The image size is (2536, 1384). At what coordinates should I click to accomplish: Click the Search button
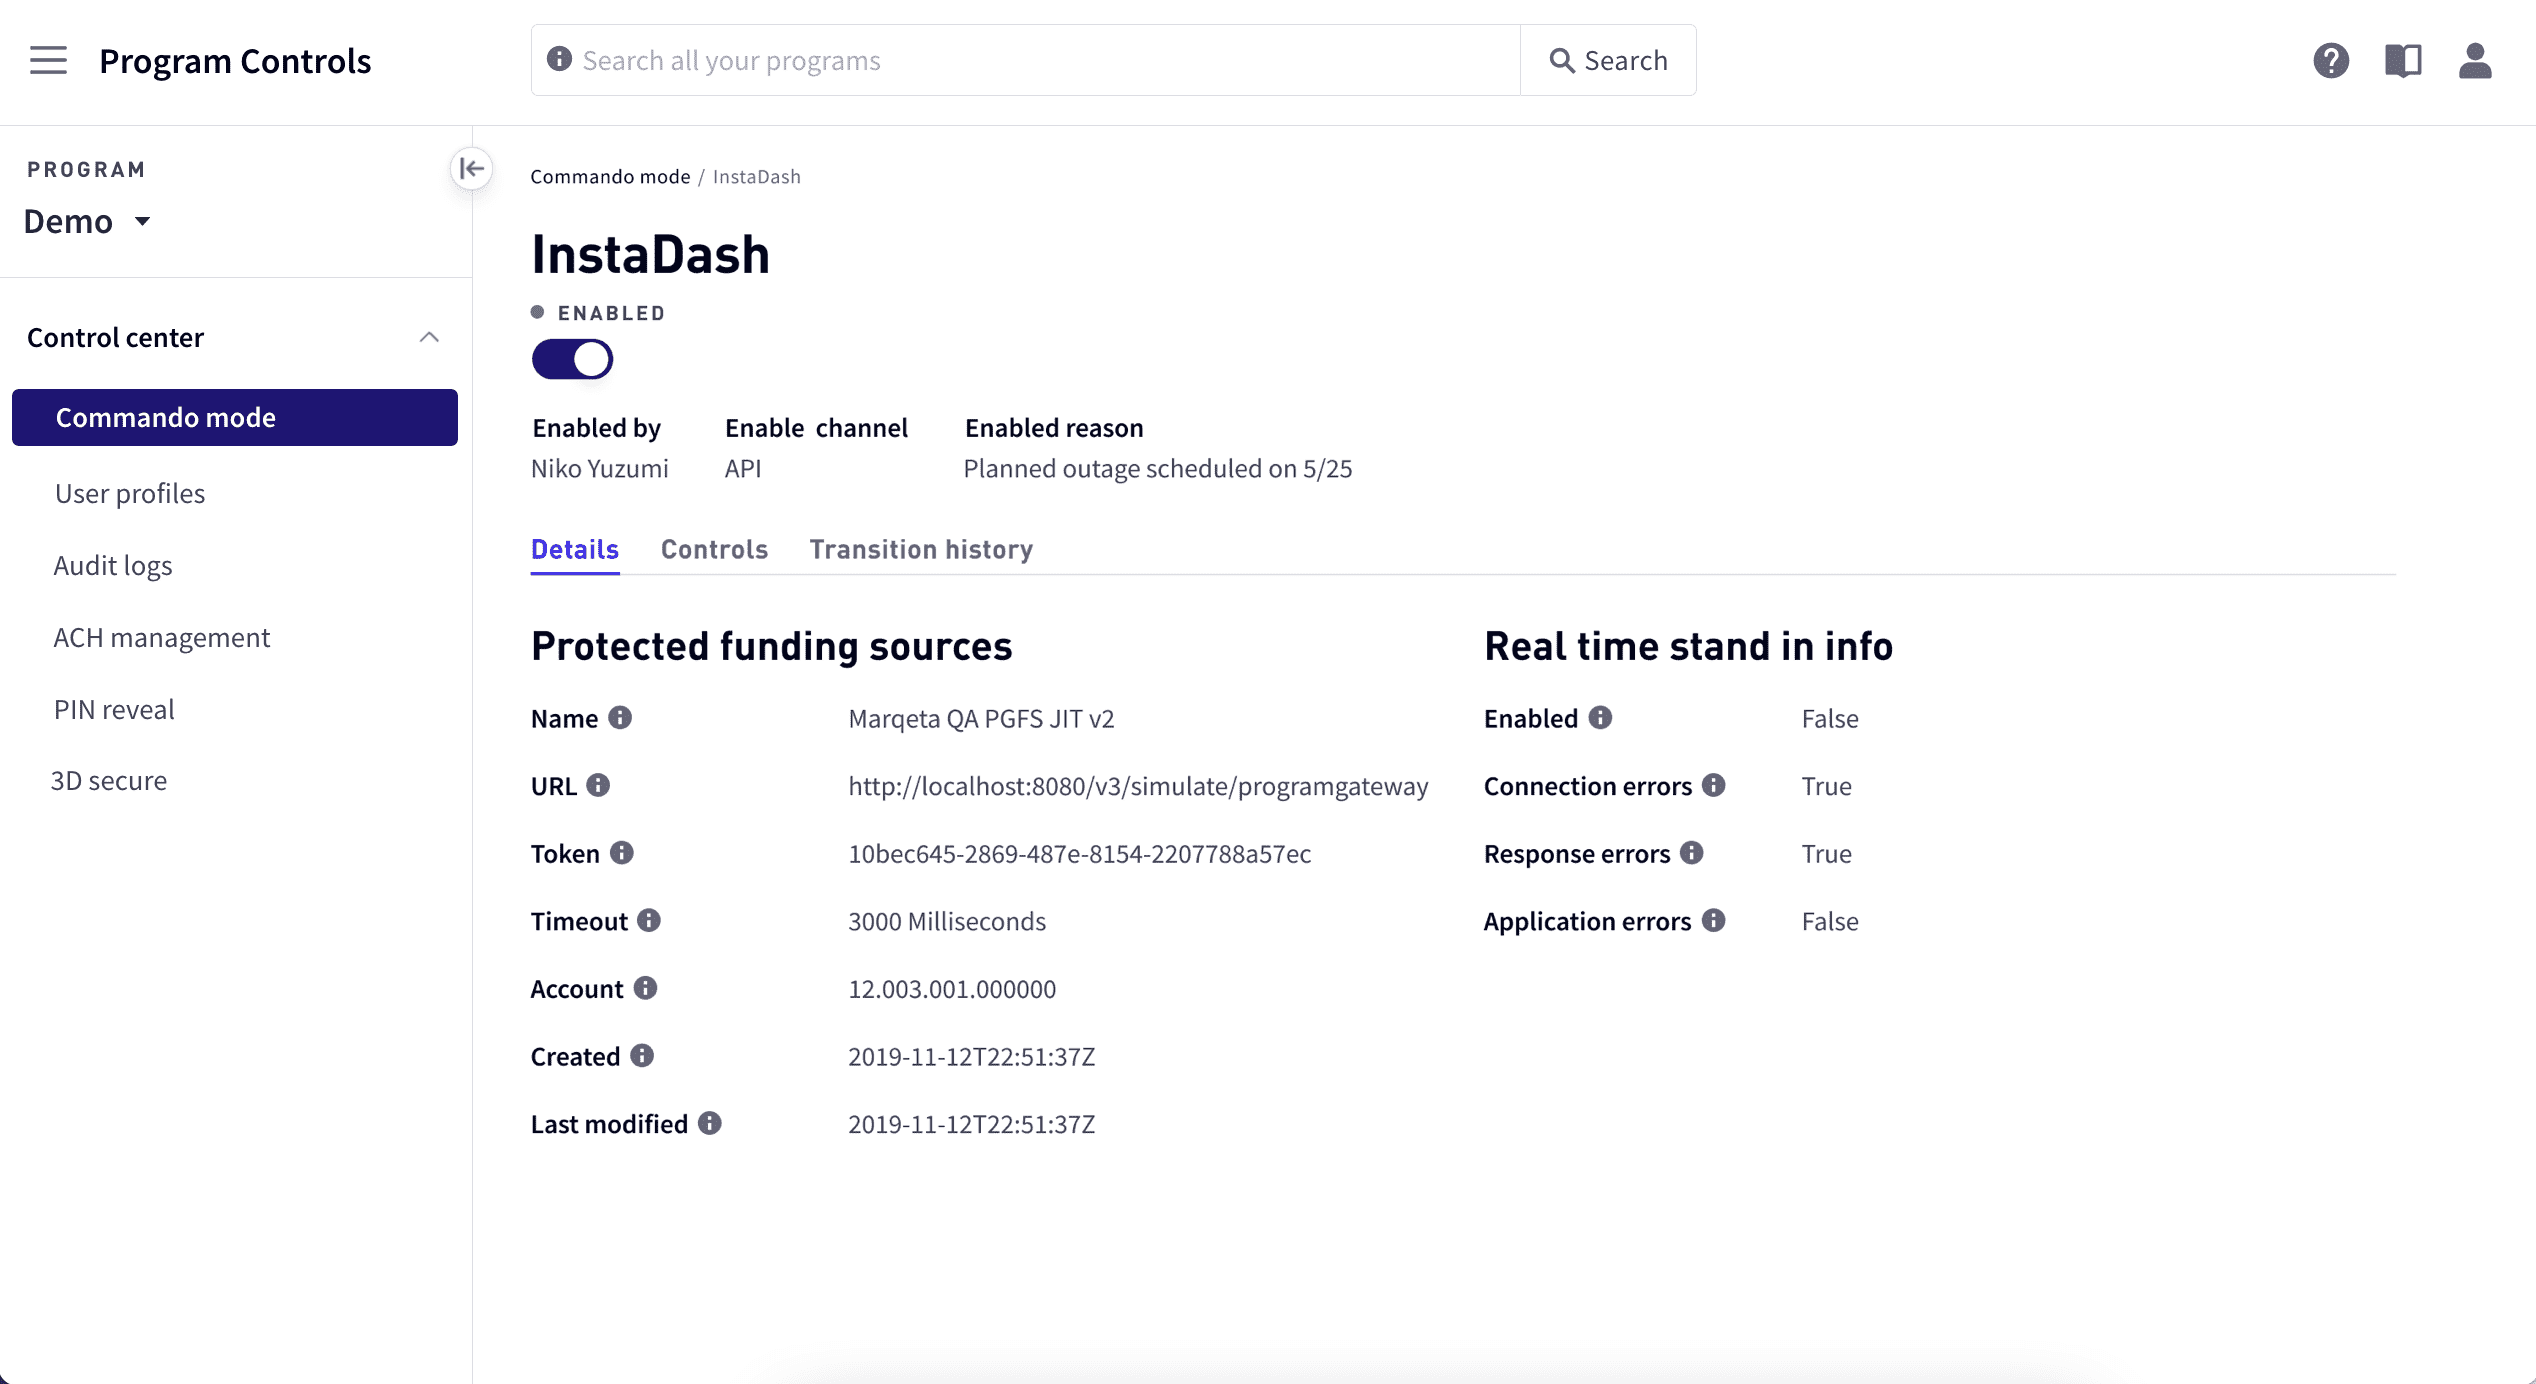1608,60
